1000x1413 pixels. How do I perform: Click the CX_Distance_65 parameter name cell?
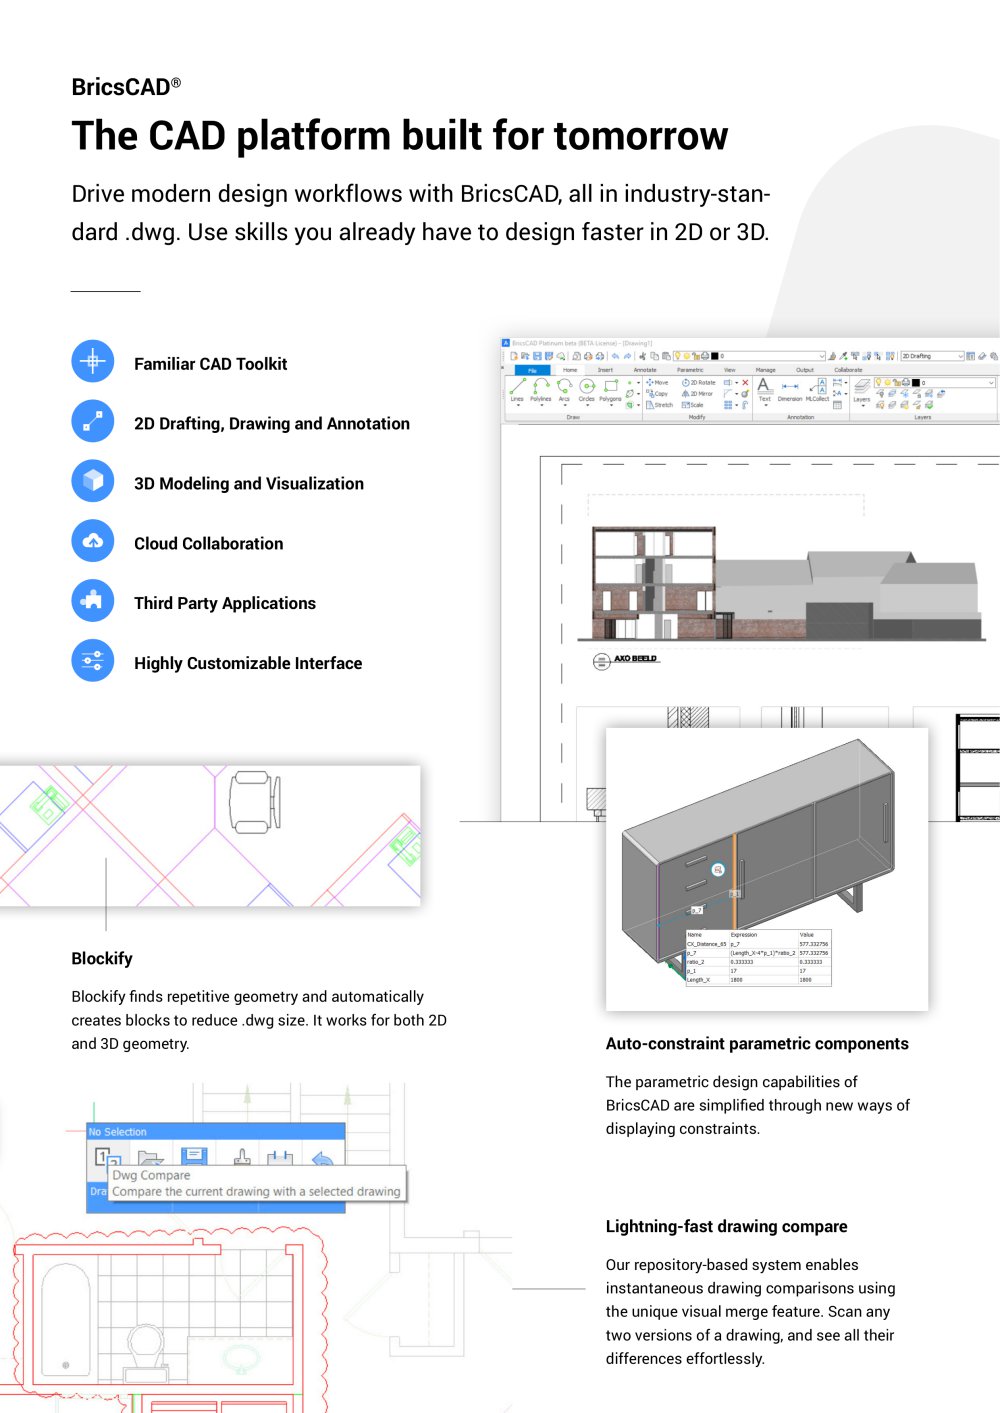[x=707, y=944]
